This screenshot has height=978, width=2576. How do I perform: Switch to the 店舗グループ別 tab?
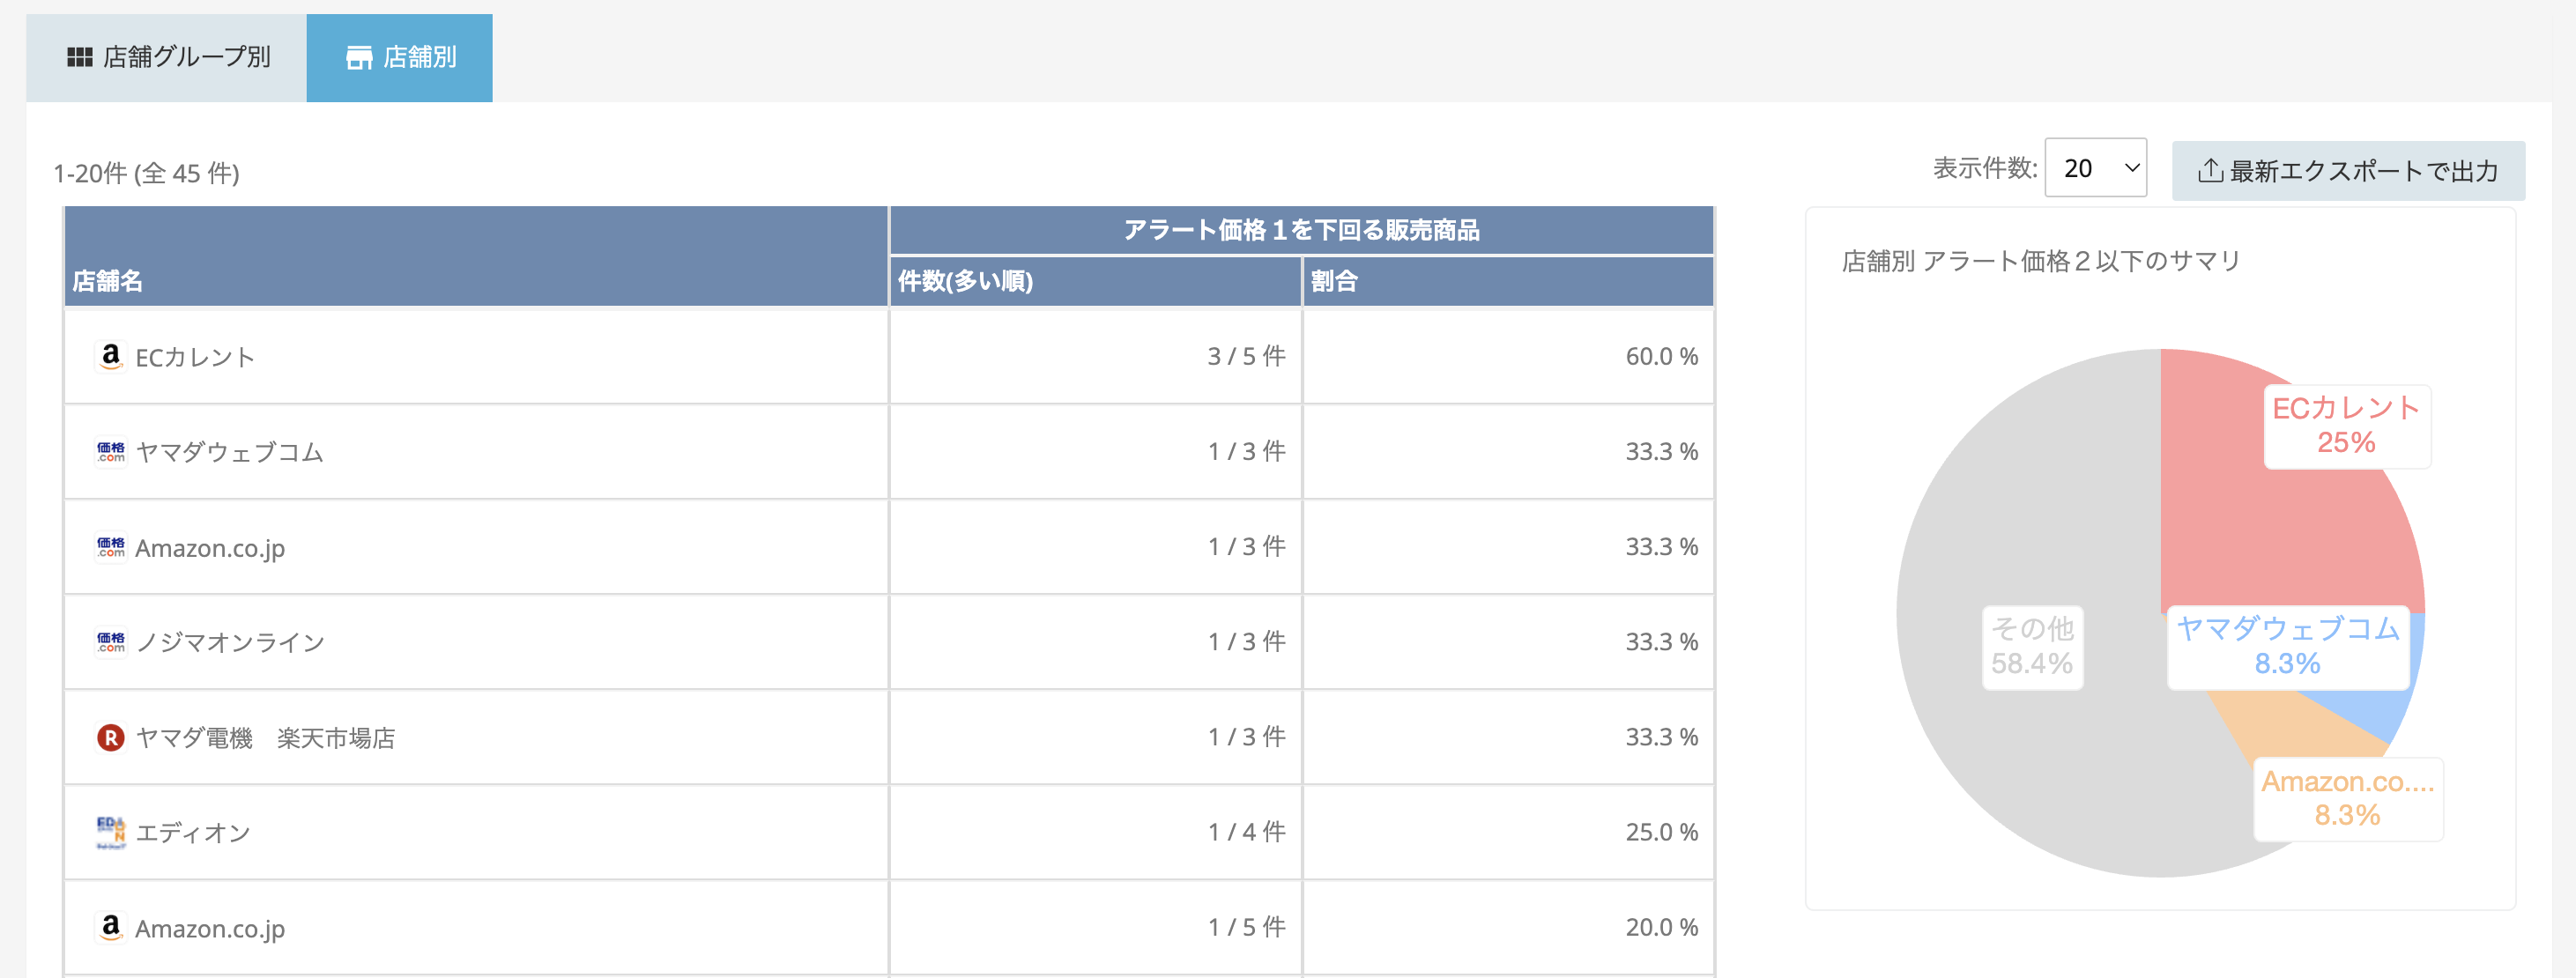(x=167, y=58)
